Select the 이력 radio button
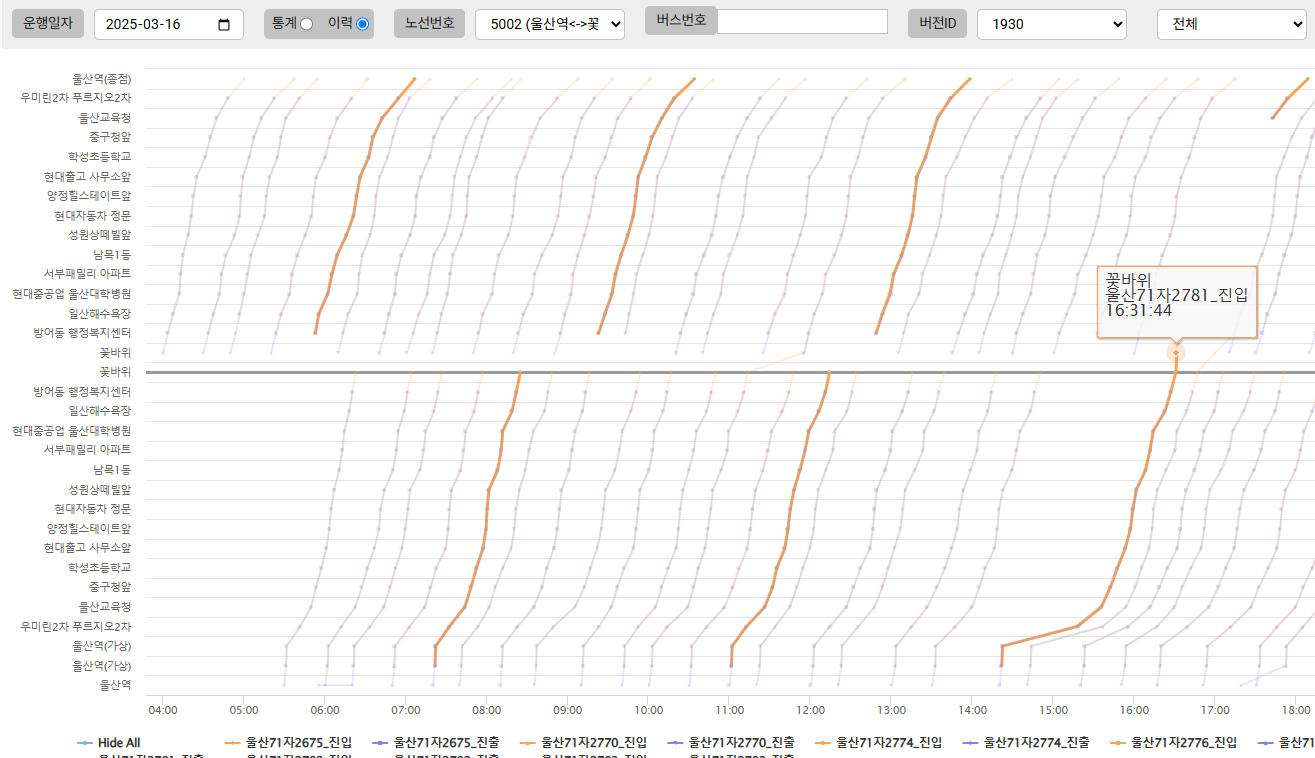This screenshot has width=1315, height=758. (x=362, y=24)
